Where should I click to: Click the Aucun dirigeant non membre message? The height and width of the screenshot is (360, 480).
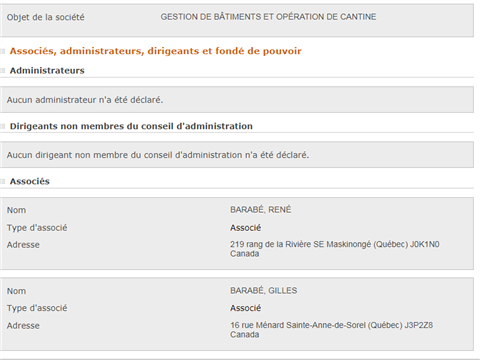click(158, 155)
